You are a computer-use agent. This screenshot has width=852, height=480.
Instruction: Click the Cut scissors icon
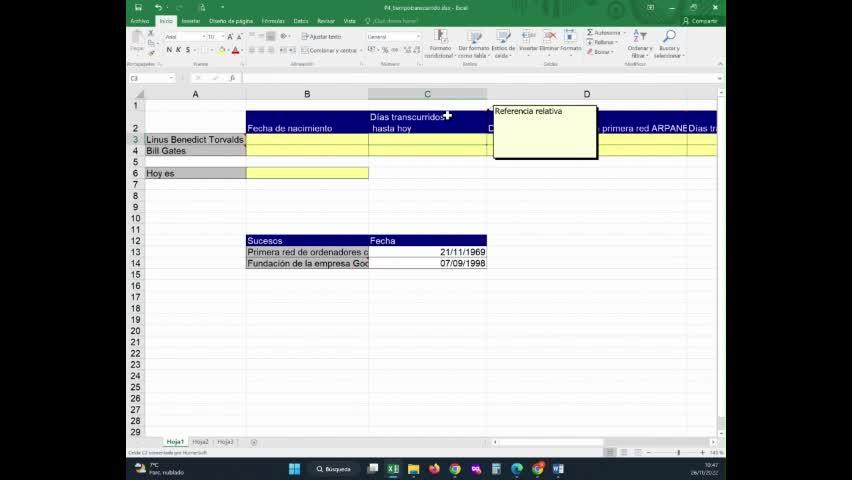(x=151, y=34)
